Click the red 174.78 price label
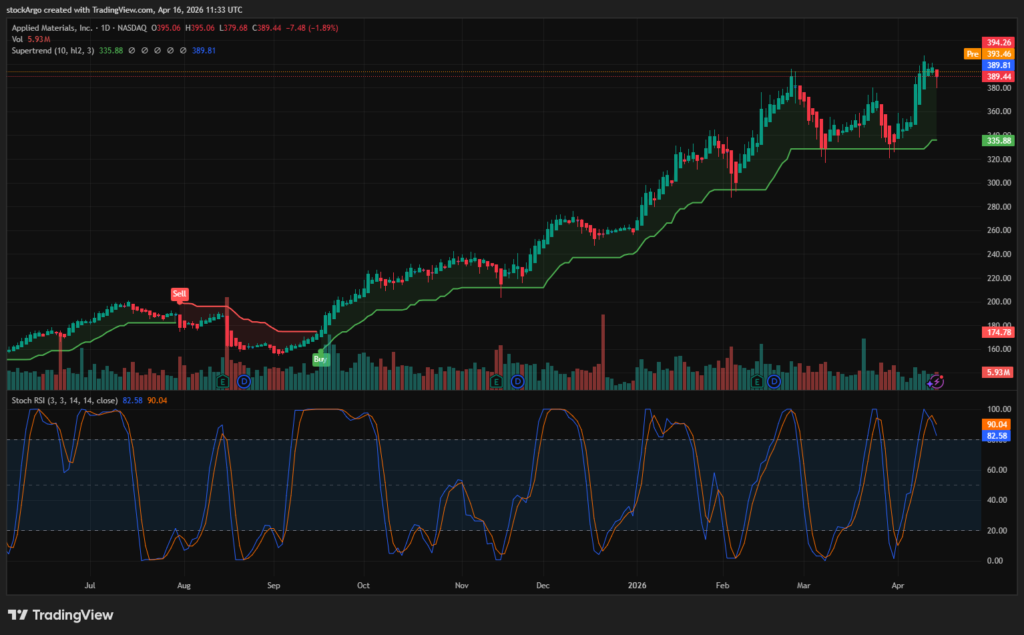This screenshot has width=1024, height=635. coord(999,330)
